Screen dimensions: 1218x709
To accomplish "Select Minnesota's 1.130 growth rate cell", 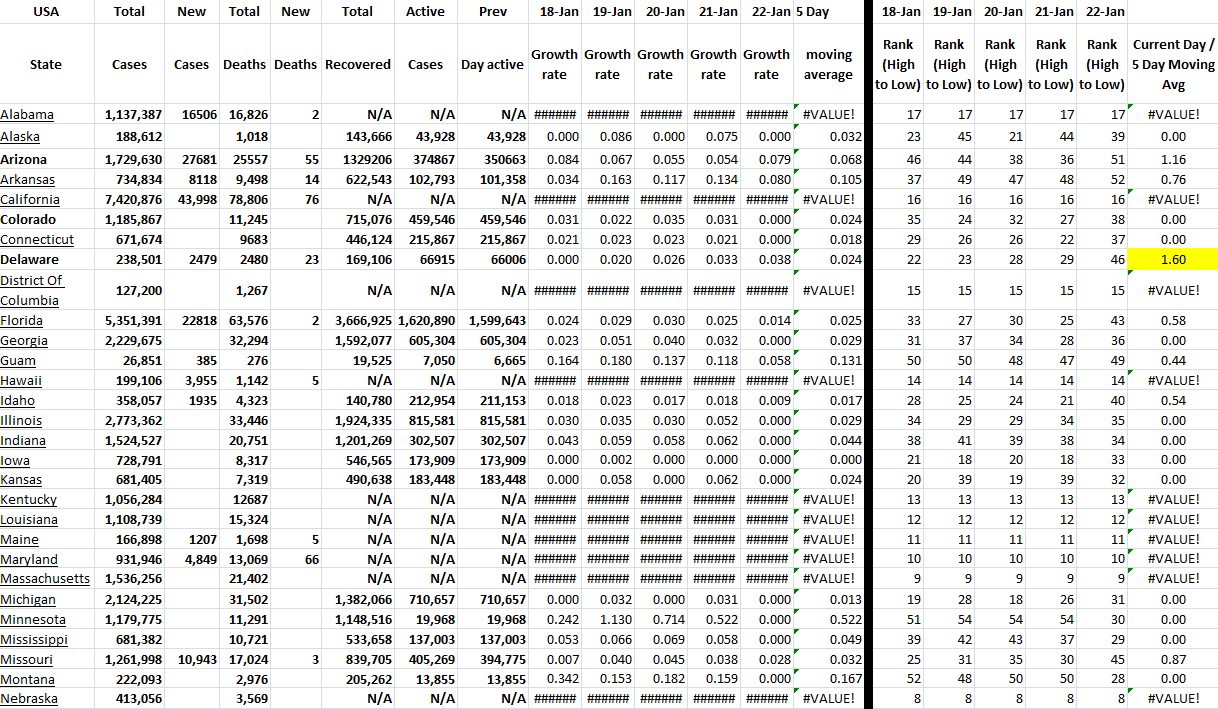I will pyautogui.click(x=607, y=619).
